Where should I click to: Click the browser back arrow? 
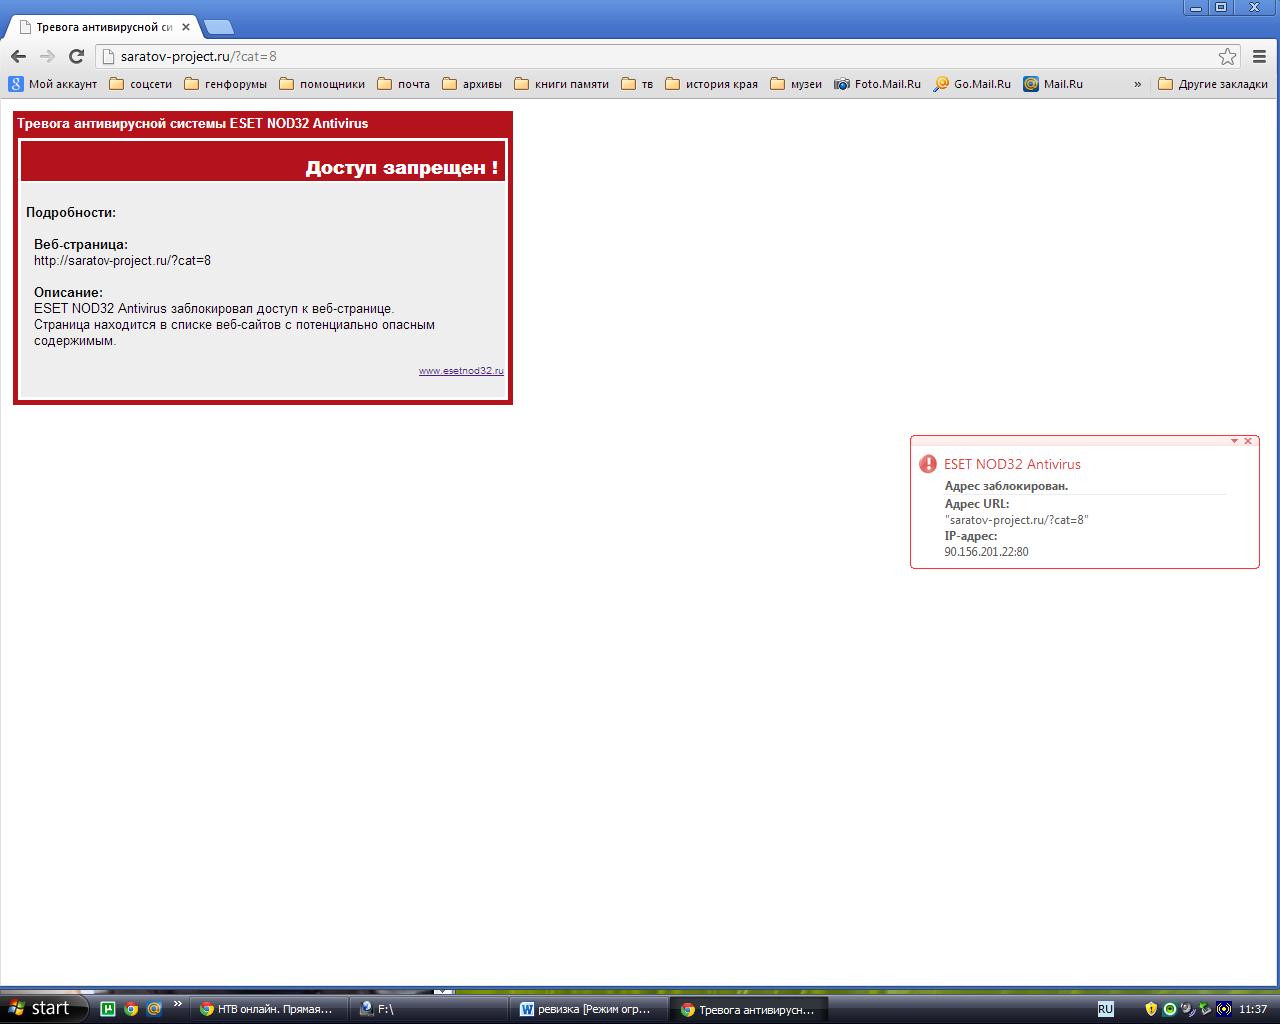coord(18,56)
